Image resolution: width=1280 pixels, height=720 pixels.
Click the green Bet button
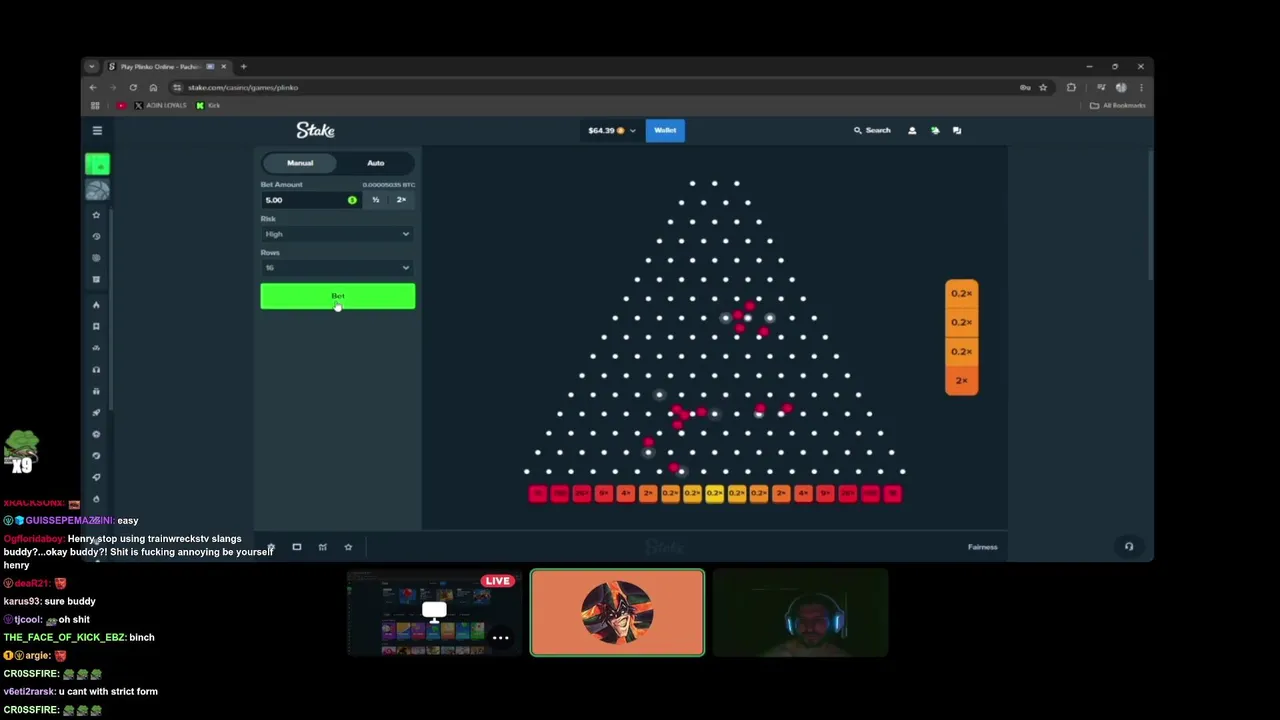(338, 296)
